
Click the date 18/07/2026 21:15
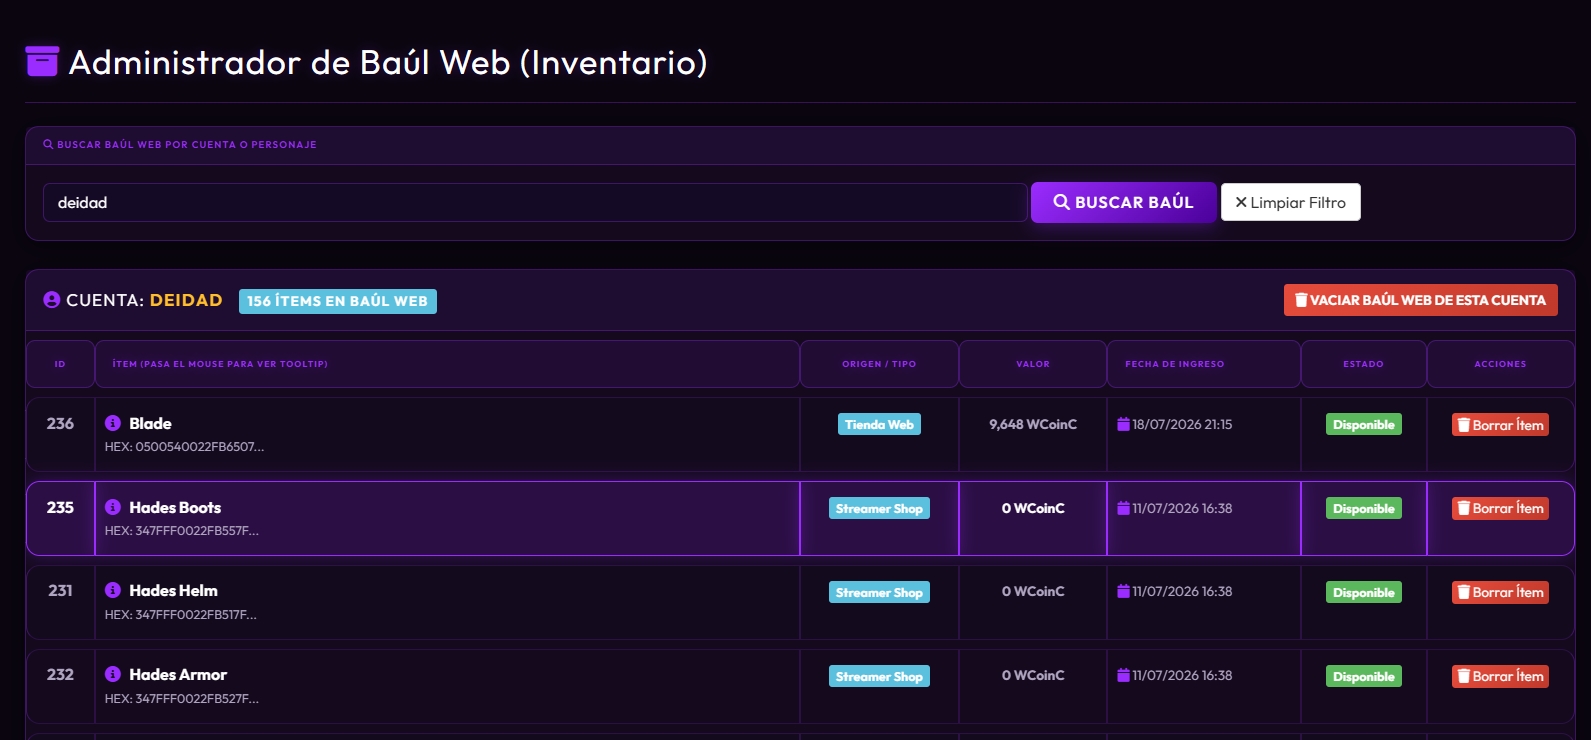(x=1182, y=424)
